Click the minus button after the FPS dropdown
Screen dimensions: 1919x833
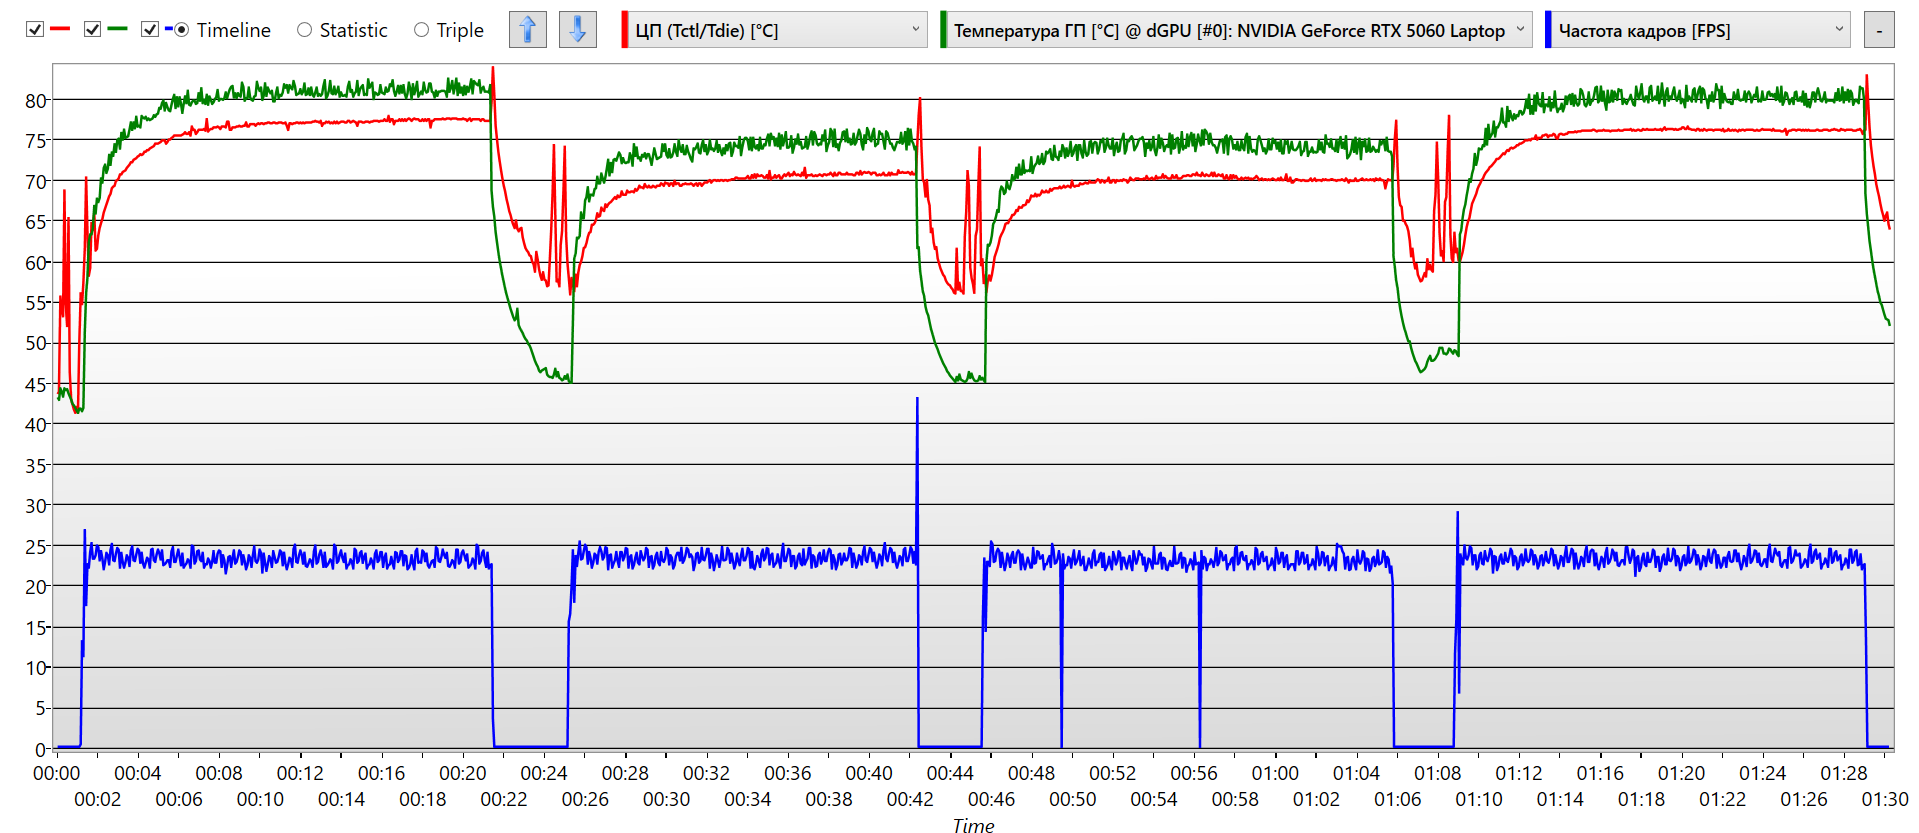pyautogui.click(x=1879, y=30)
